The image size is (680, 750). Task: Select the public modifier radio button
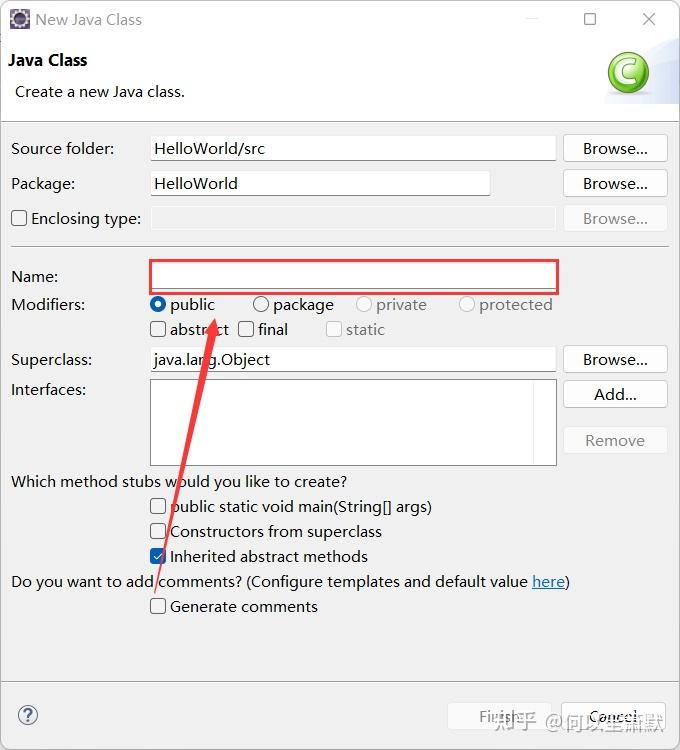pos(158,304)
